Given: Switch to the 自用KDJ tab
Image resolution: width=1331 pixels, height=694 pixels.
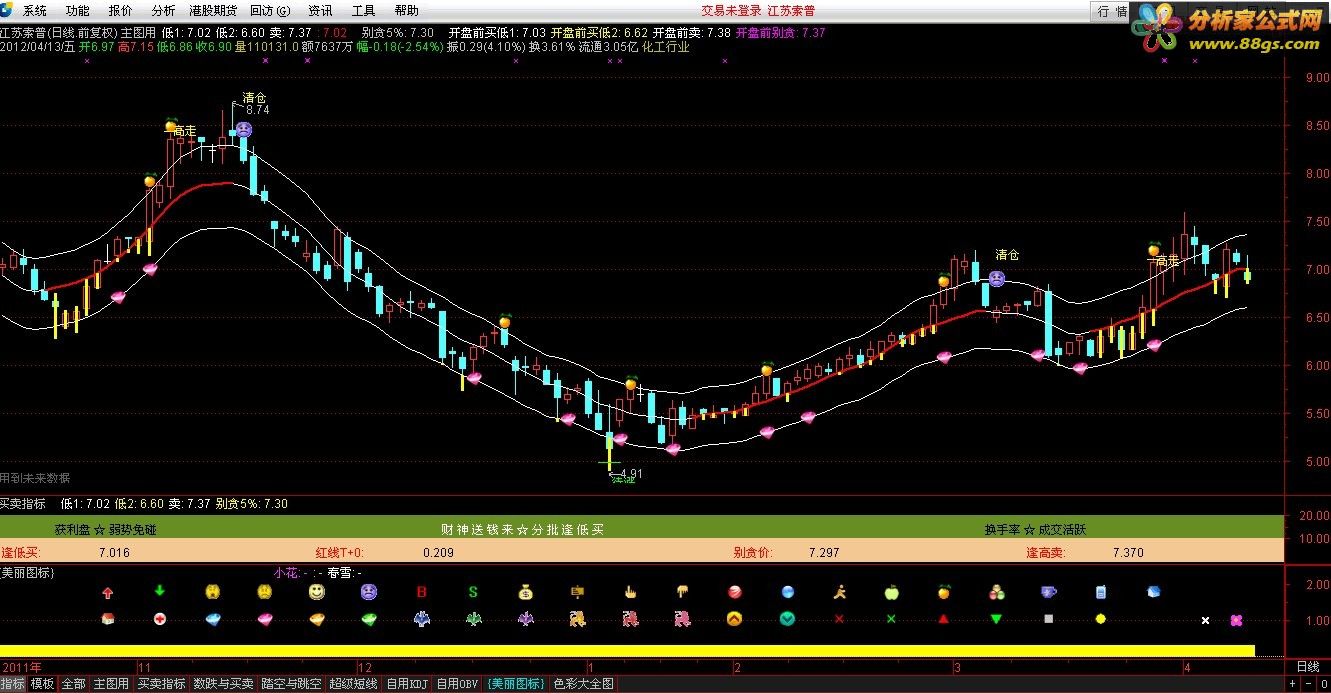Looking at the screenshot, I should click(407, 684).
